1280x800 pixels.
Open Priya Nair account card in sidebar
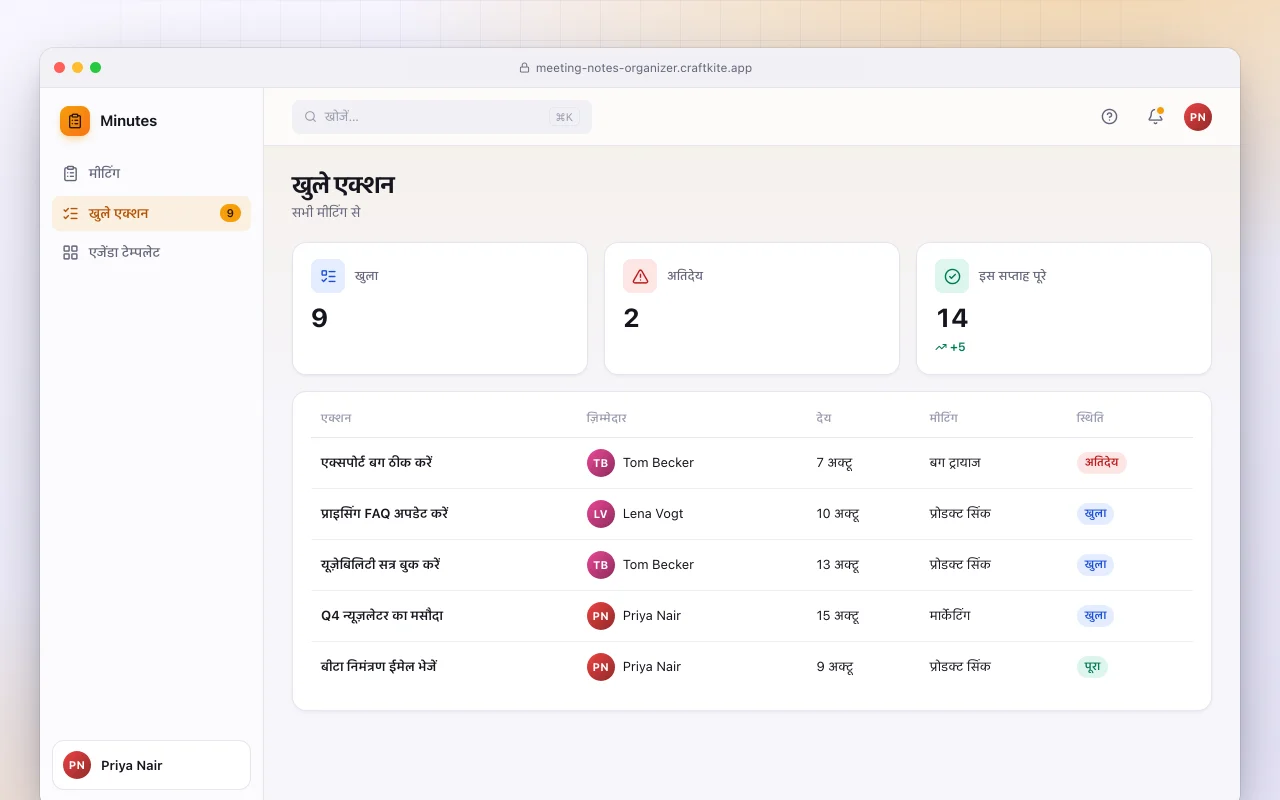[151, 765]
